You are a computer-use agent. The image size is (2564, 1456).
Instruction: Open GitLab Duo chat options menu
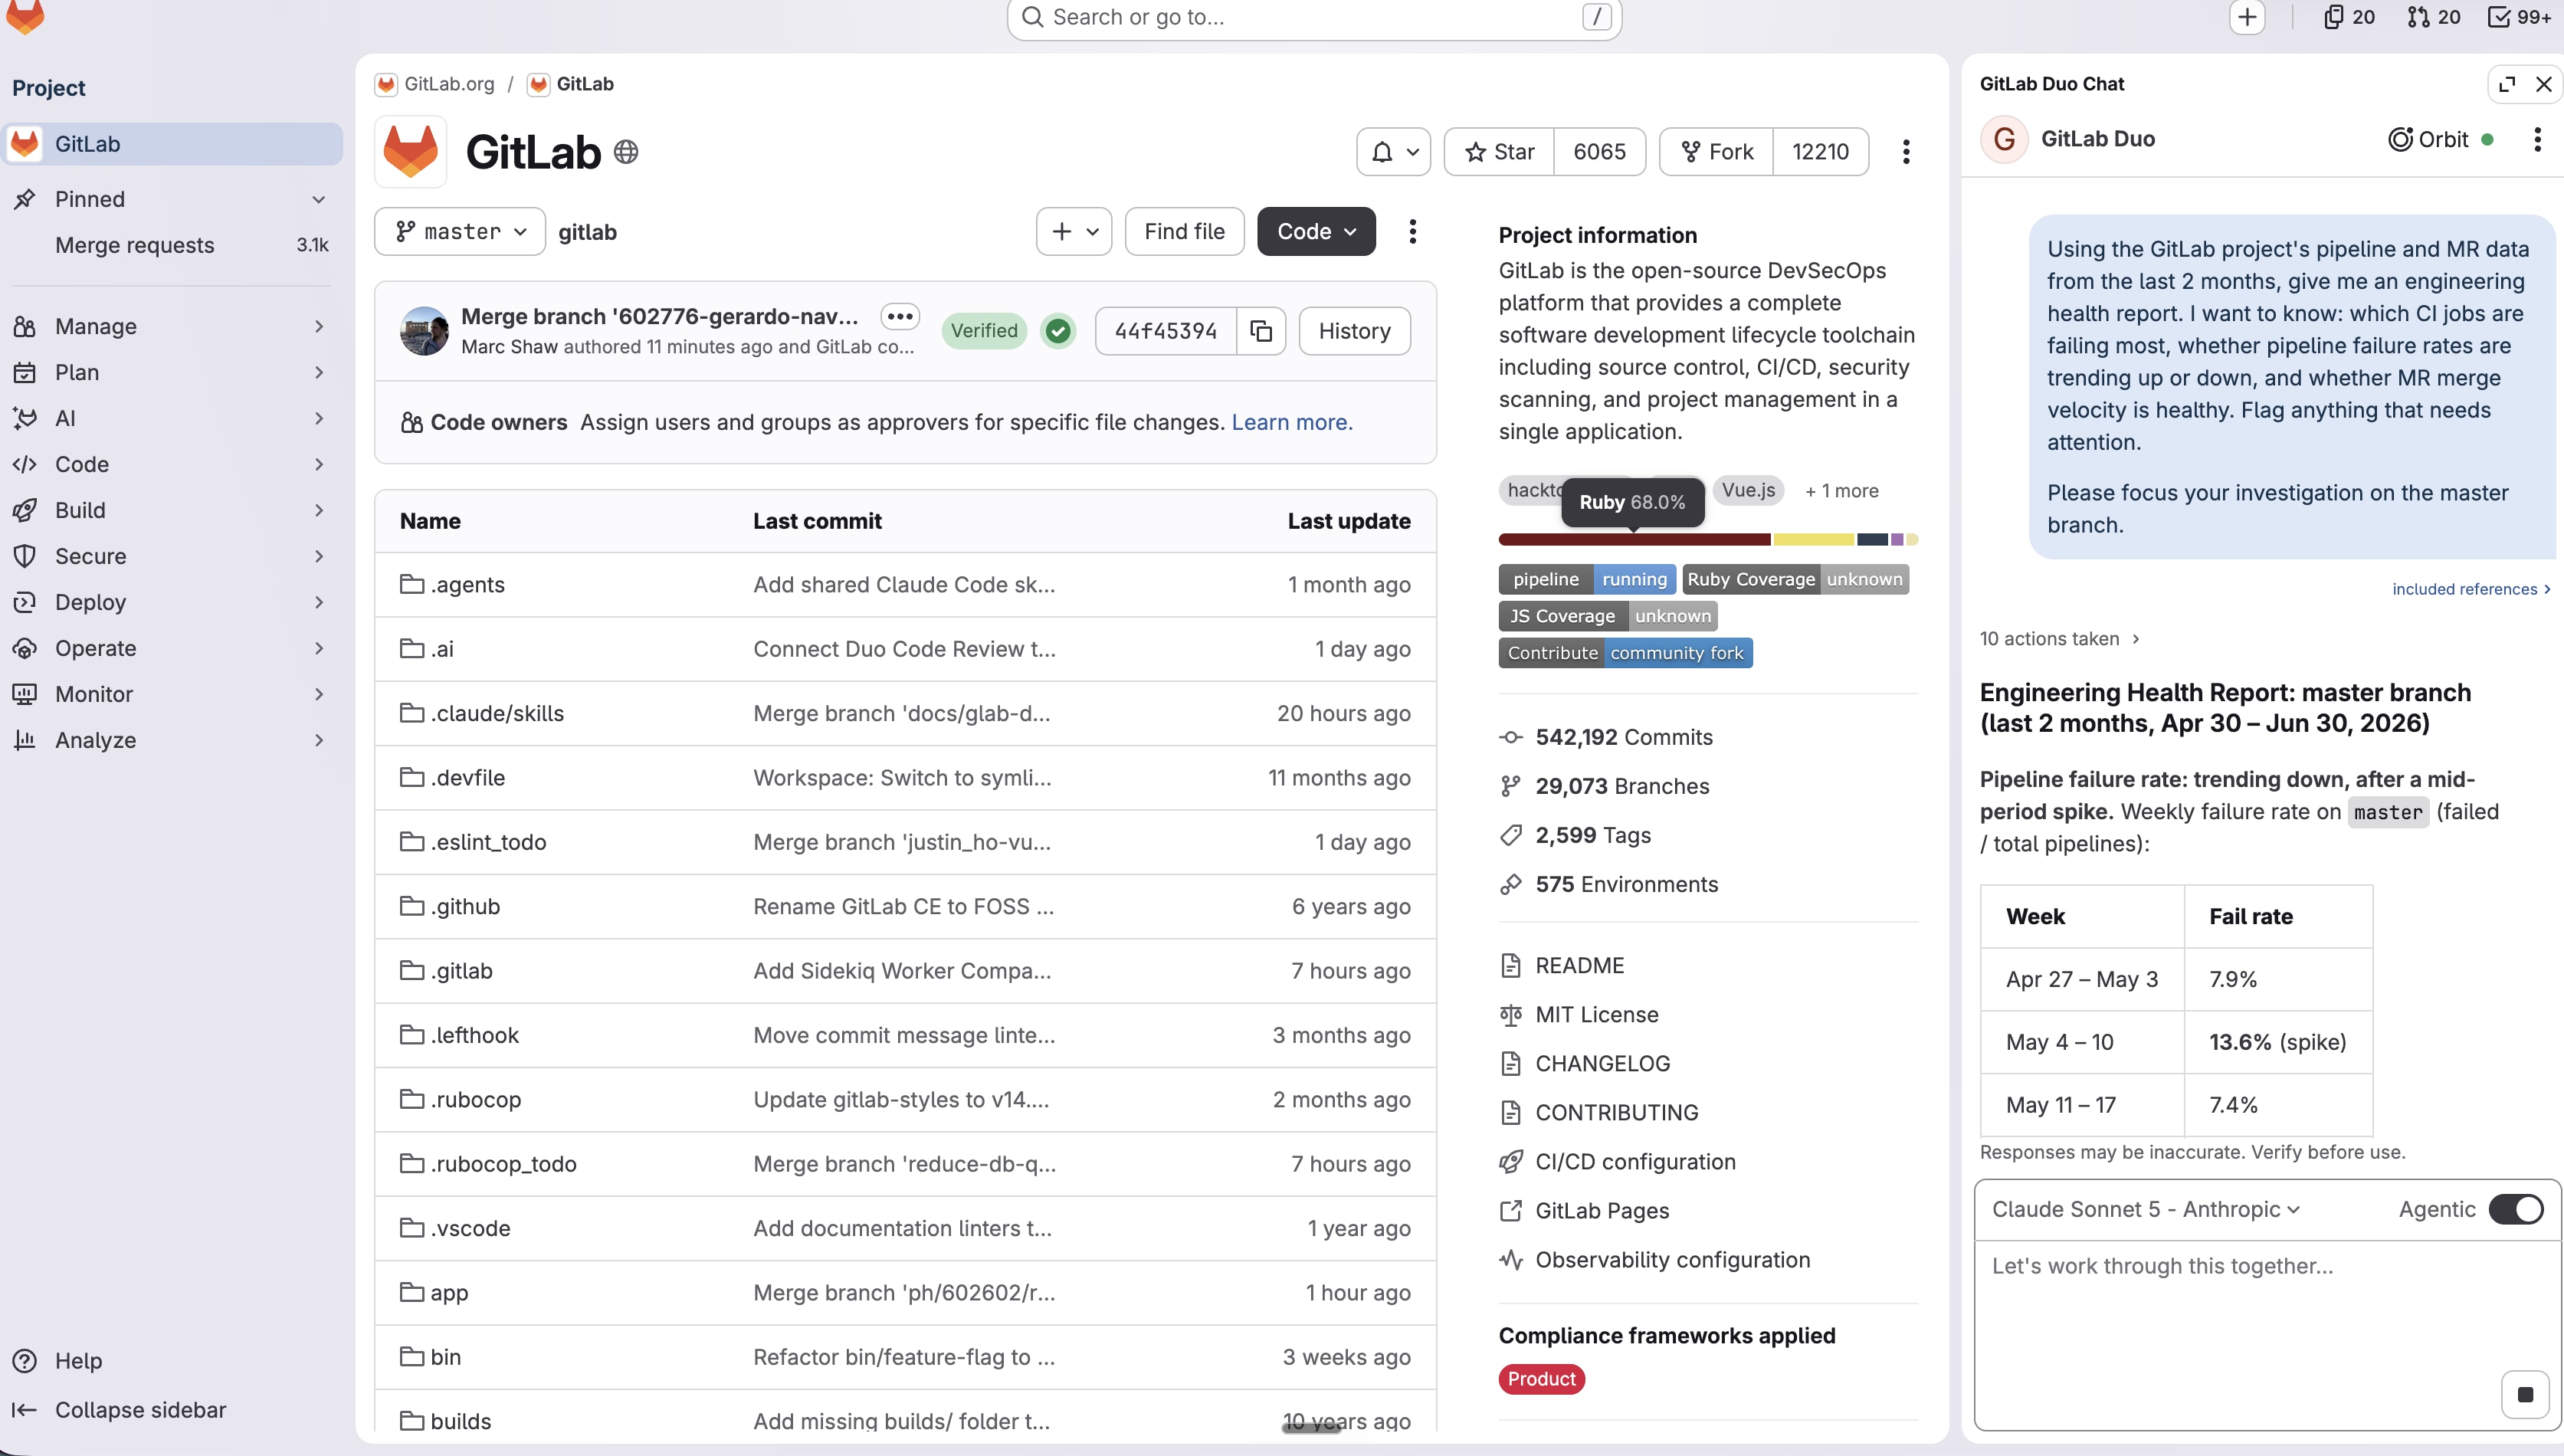tap(2537, 139)
